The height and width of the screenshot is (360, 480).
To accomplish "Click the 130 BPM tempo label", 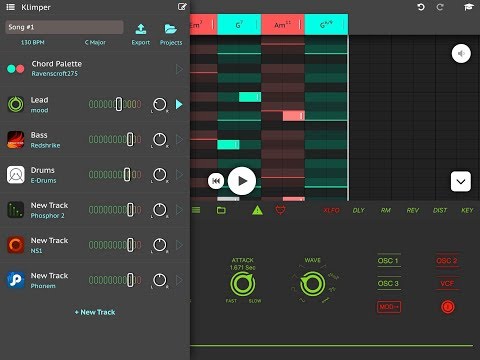I will click(32, 42).
